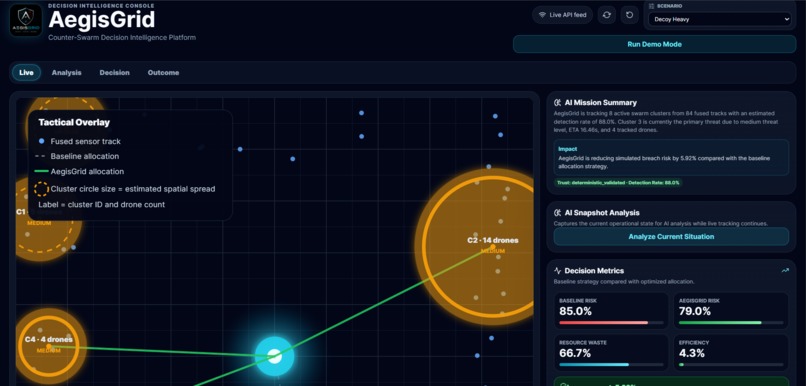Click the AI Mission Summary icon
The image size is (806, 386).
pos(557,102)
